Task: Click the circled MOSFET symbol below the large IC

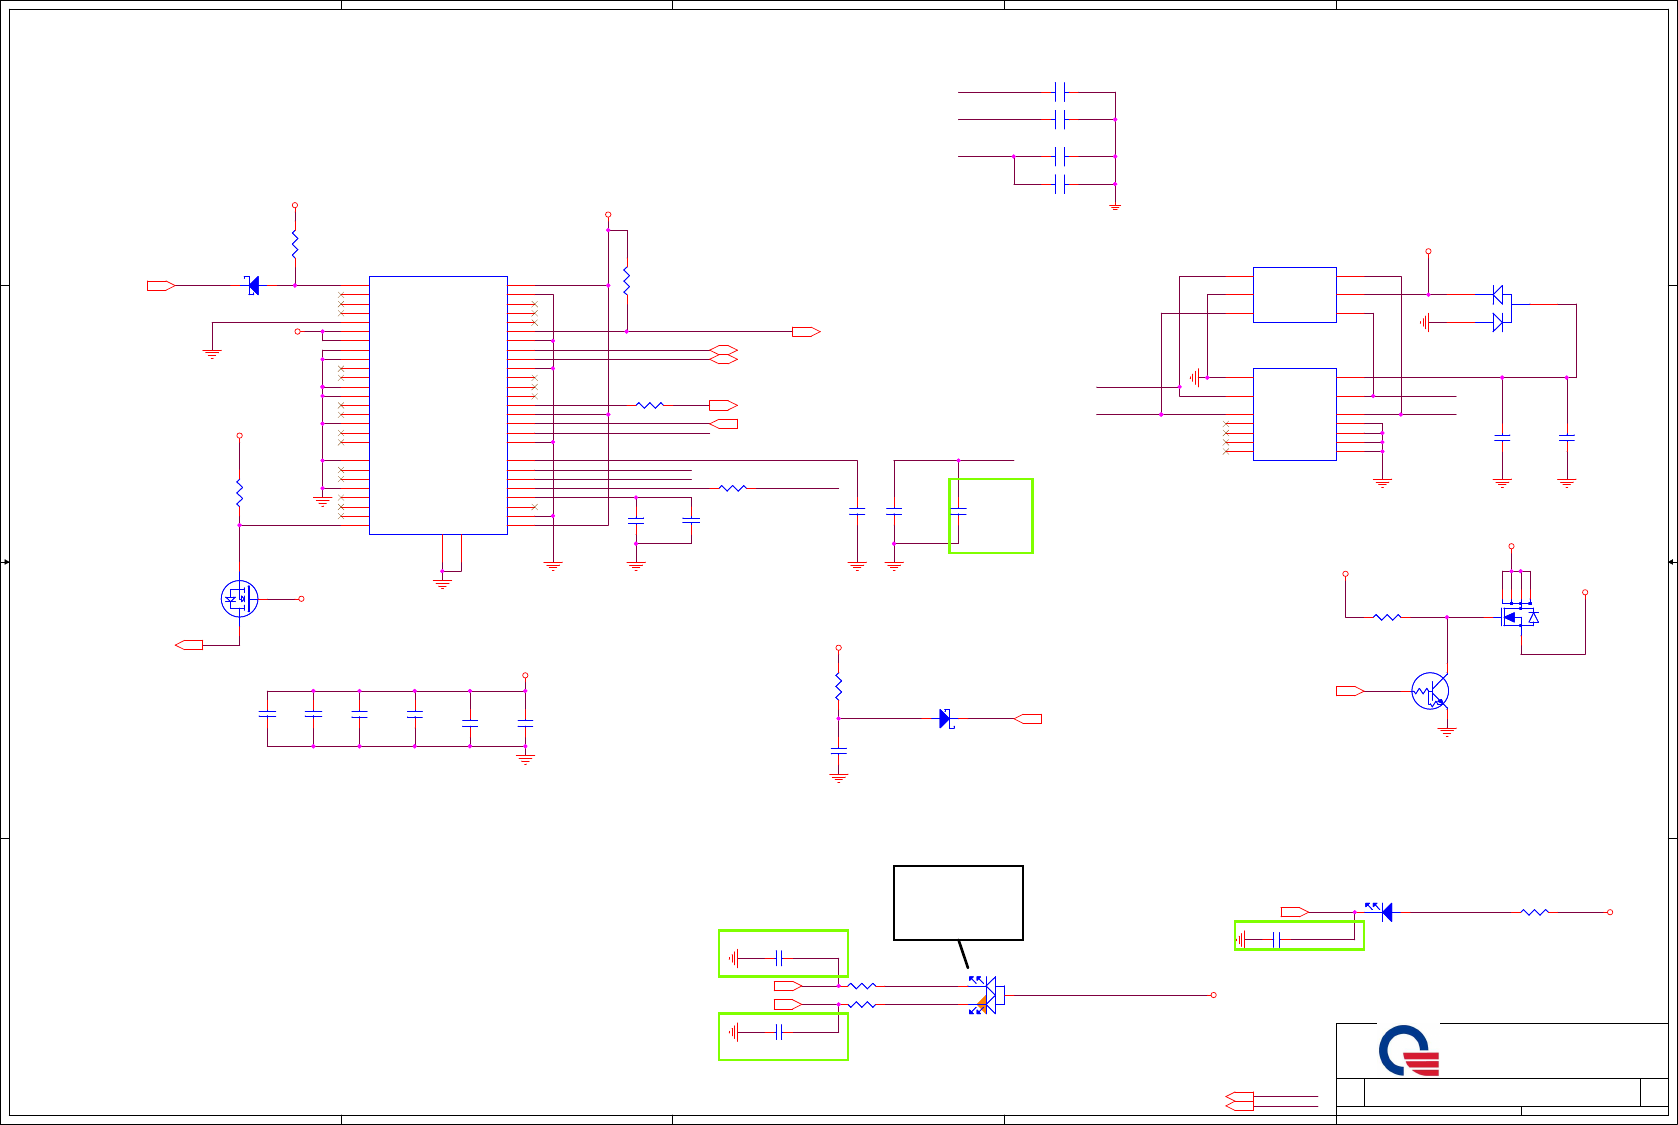Action: 239,599
